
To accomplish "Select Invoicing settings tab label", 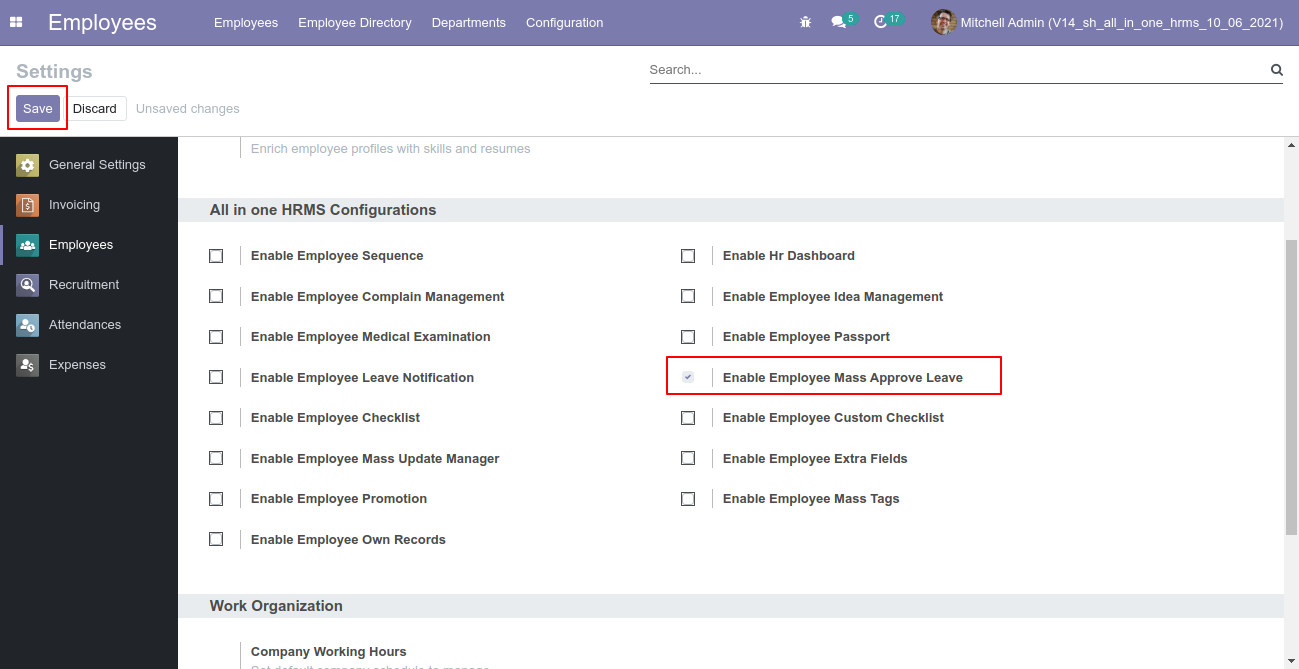I will coord(74,205).
